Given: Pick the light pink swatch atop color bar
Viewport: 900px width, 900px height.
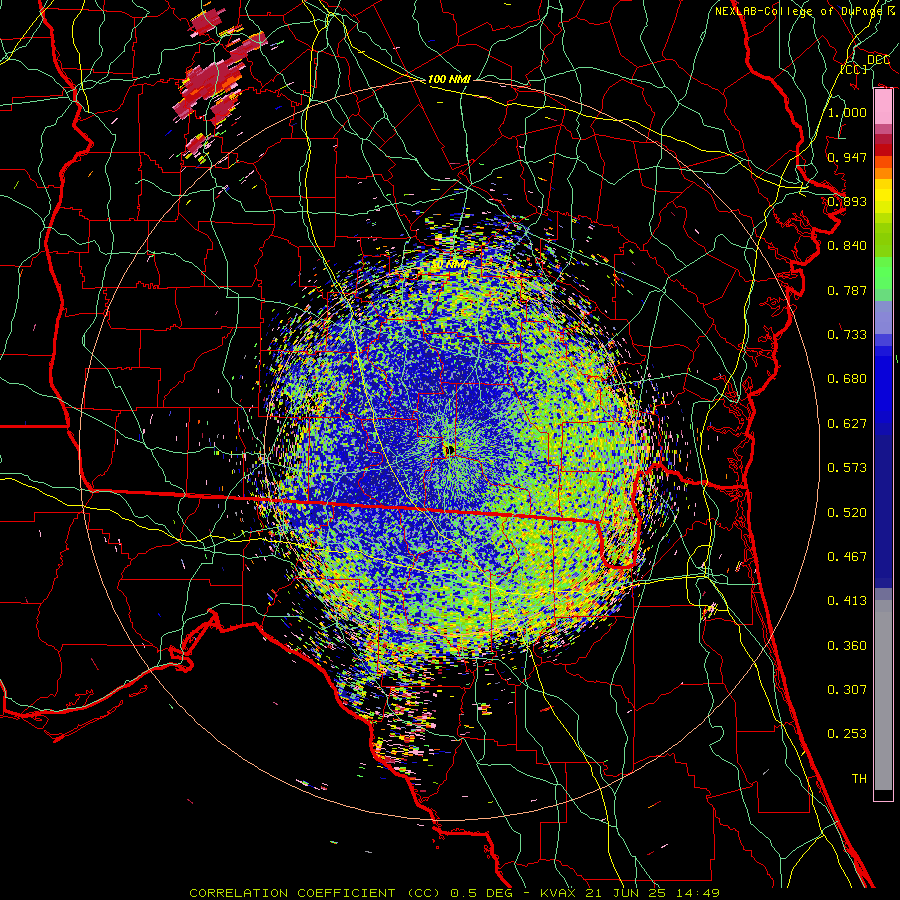Looking at the screenshot, I should pyautogui.click(x=883, y=106).
